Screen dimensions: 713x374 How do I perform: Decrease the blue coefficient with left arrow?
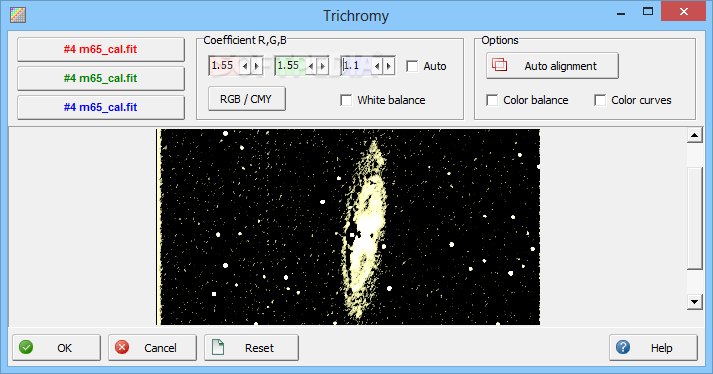[x=377, y=66]
